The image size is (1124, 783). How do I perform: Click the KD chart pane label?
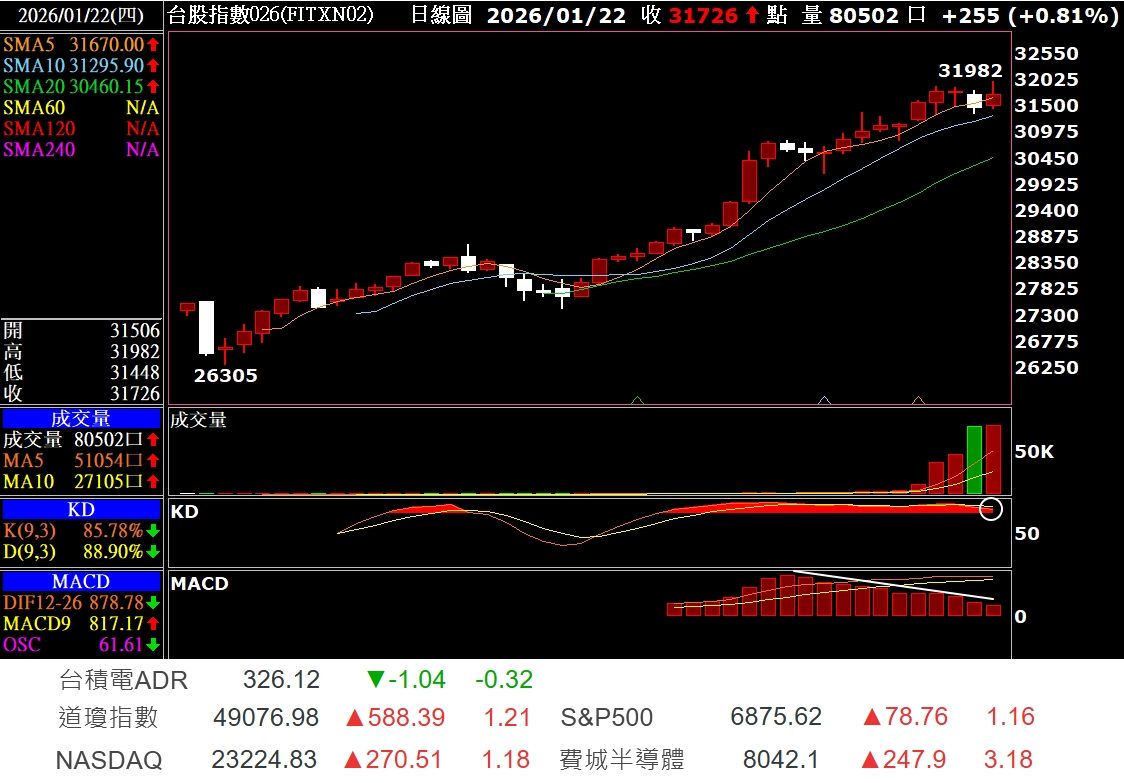tap(184, 511)
